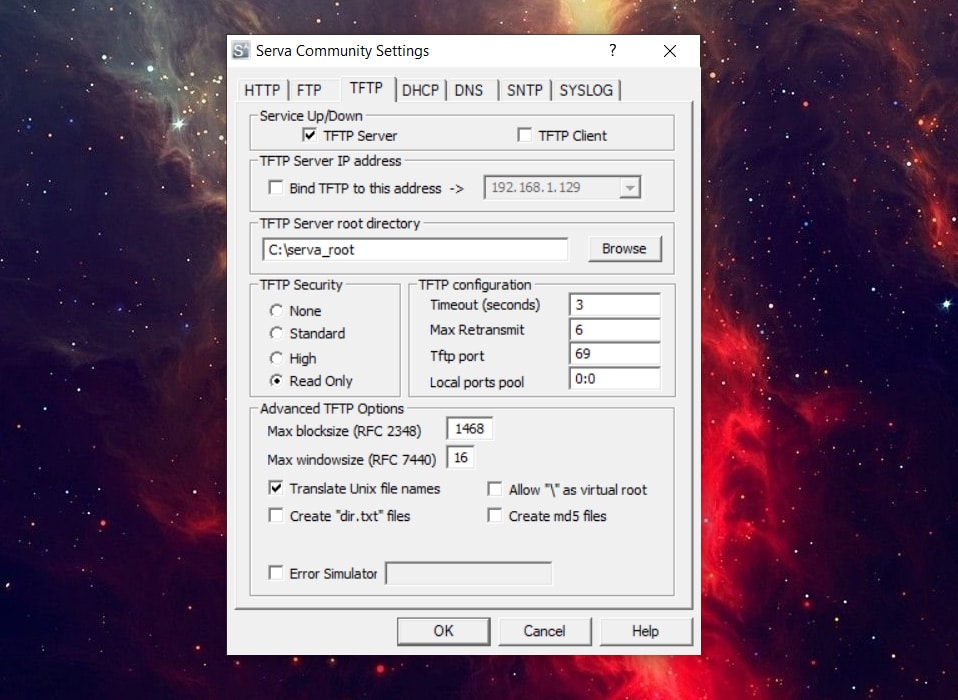This screenshot has height=700, width=958.
Task: Click the "TFTP Server root directory" group label
Action: (x=340, y=224)
